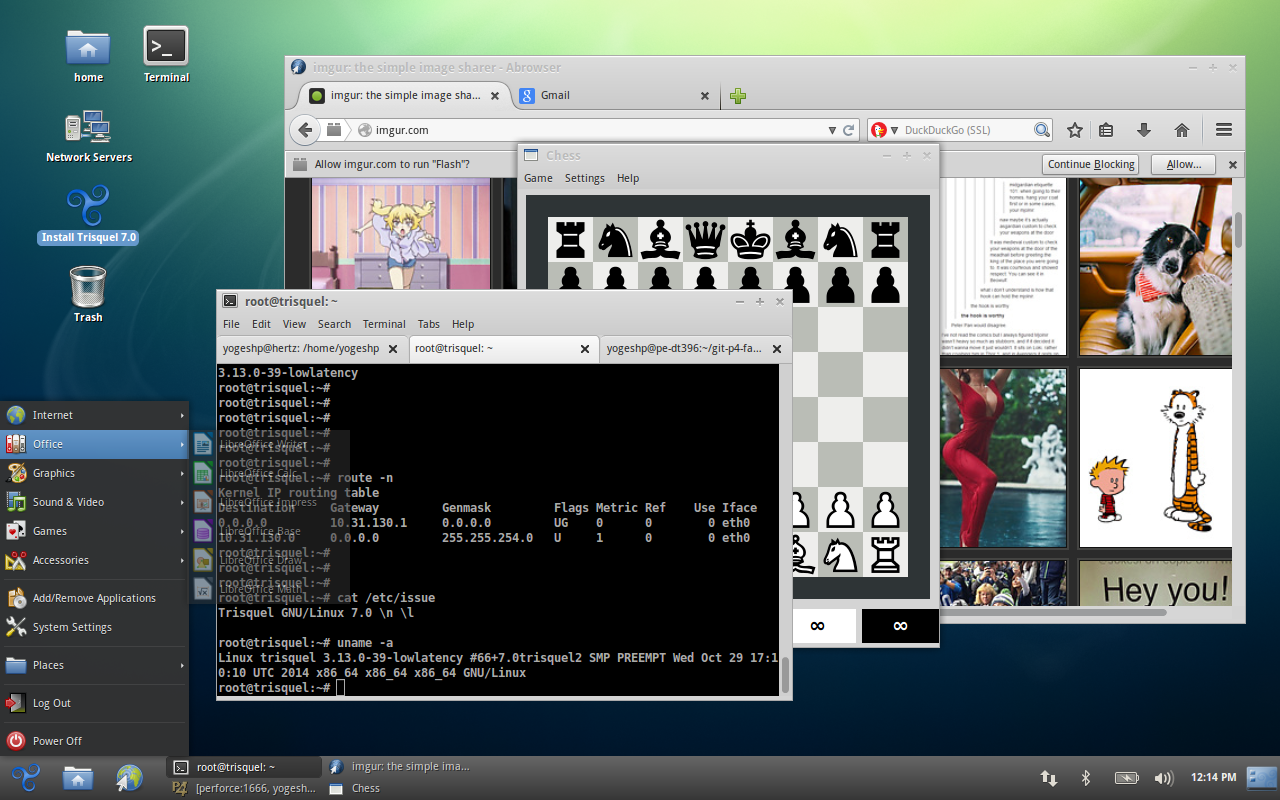Expand the Internet submenu arrow
Screen dimensions: 1280x800
tap(182, 415)
